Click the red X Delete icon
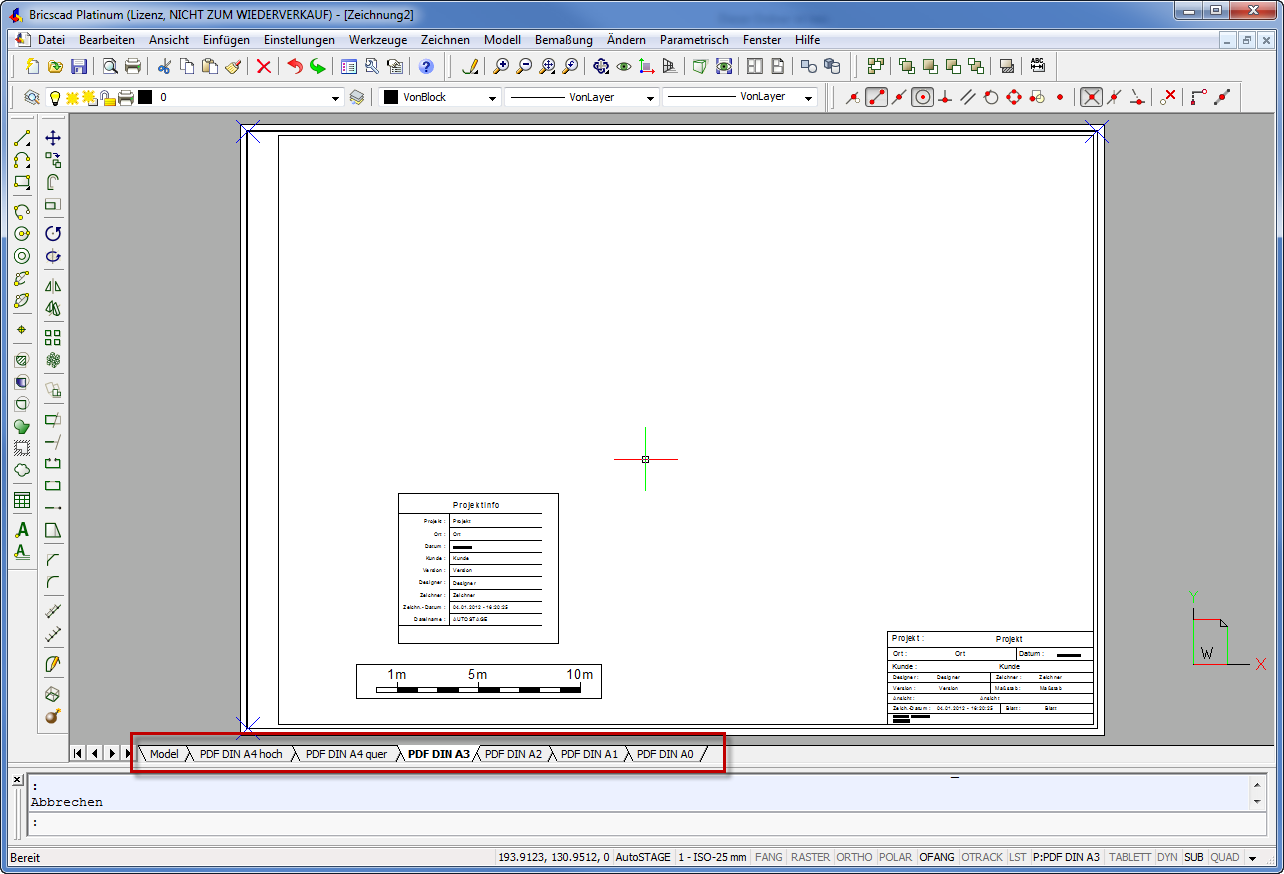This screenshot has width=1284, height=874. (264, 67)
